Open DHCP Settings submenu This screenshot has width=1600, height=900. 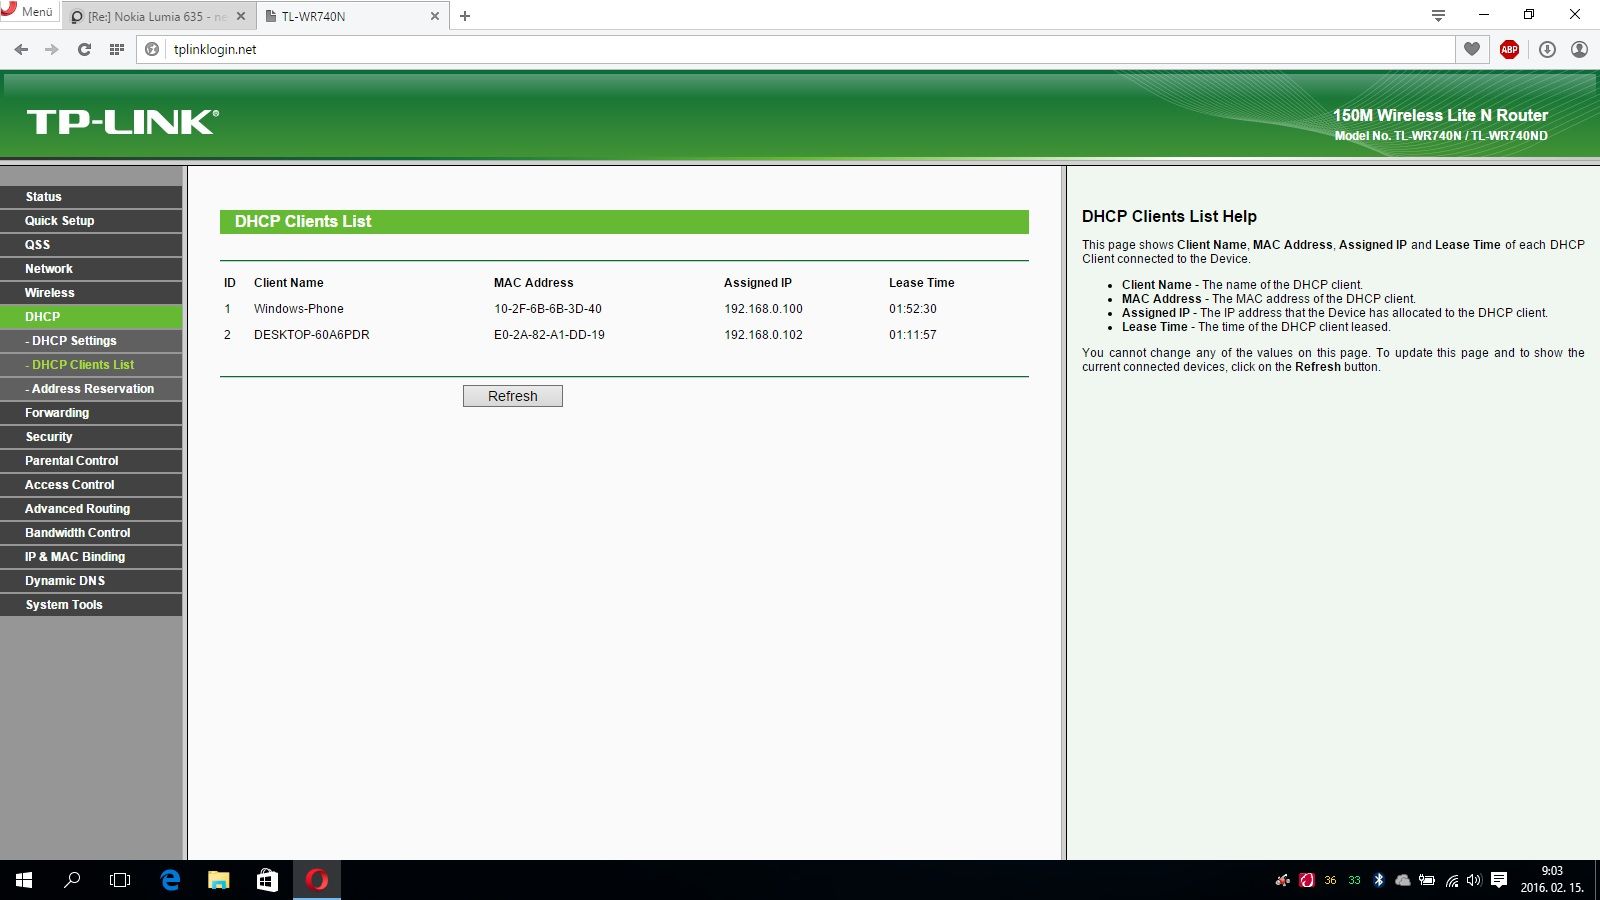click(x=91, y=341)
